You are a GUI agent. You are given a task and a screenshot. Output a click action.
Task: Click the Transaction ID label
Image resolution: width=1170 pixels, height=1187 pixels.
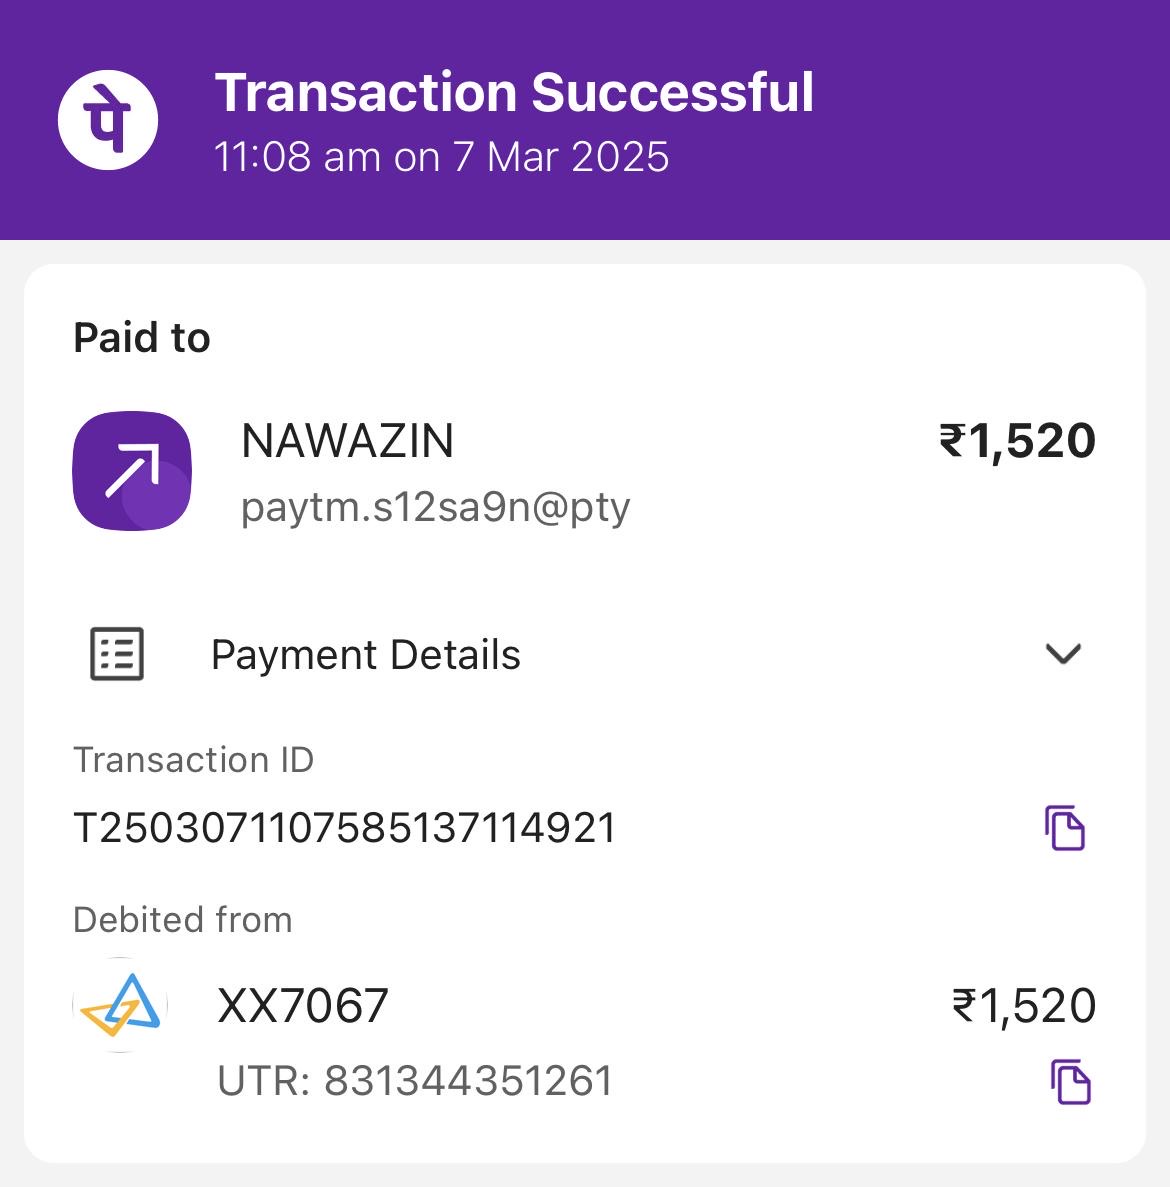pos(193,760)
